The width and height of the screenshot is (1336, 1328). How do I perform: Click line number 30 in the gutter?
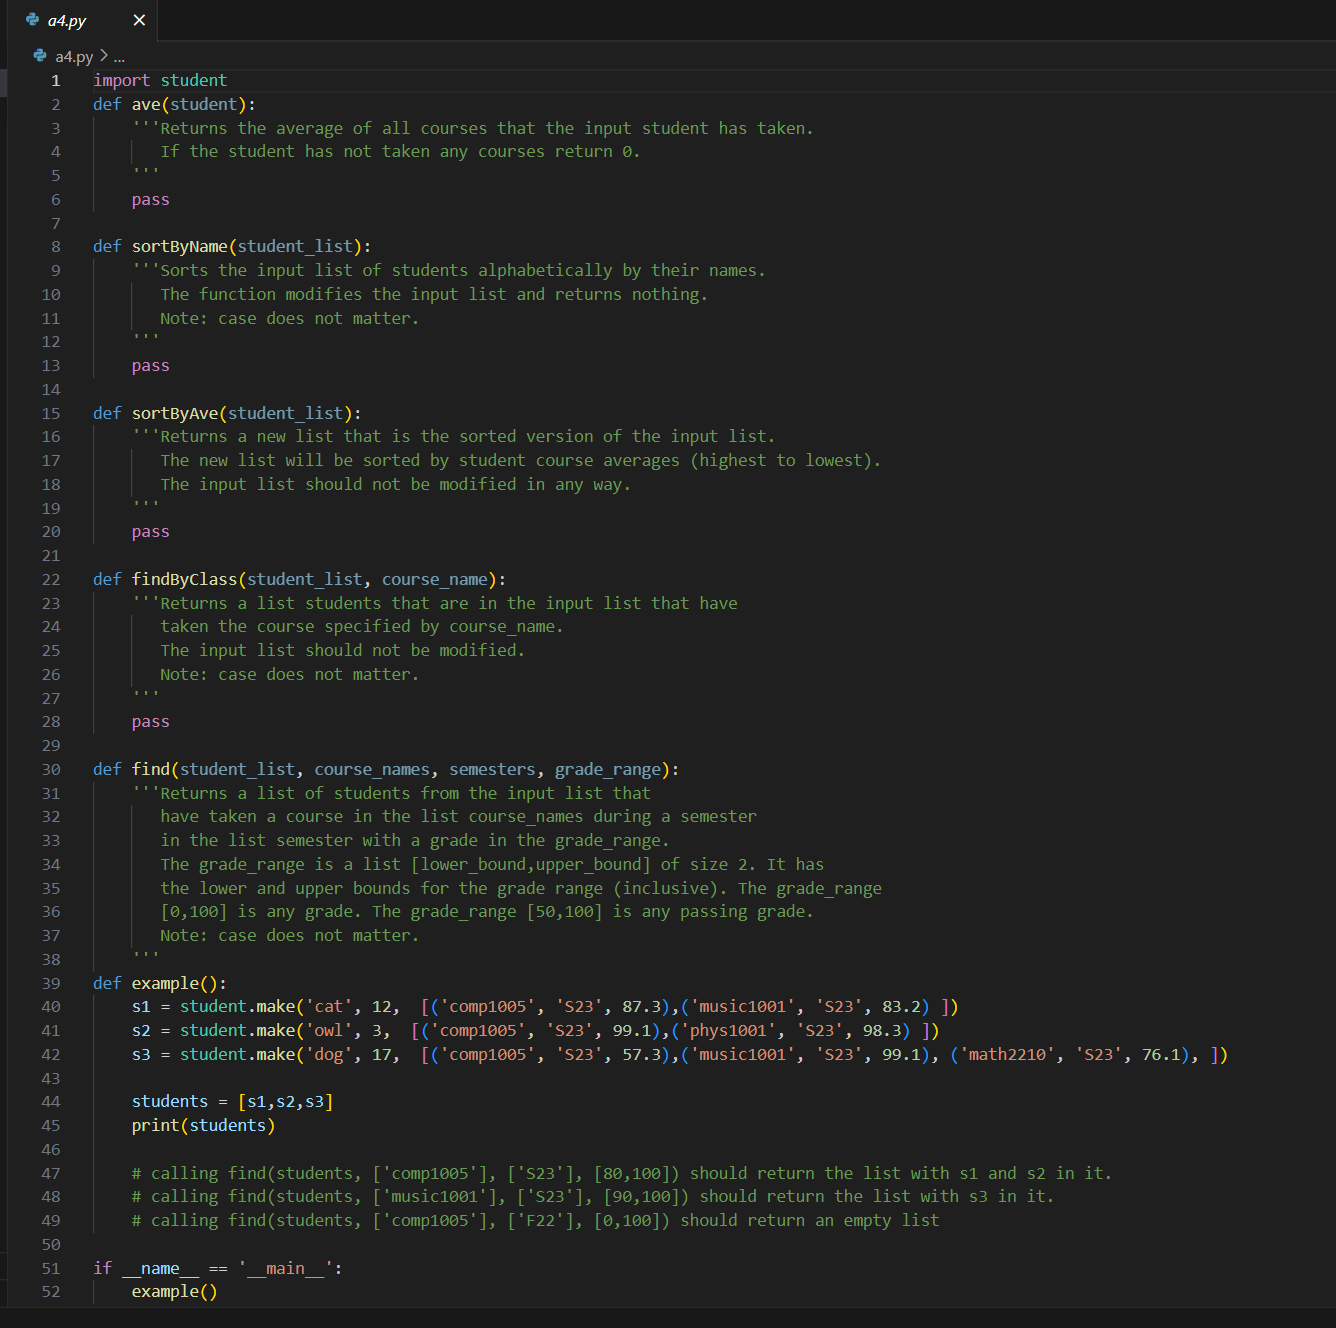[x=51, y=770]
